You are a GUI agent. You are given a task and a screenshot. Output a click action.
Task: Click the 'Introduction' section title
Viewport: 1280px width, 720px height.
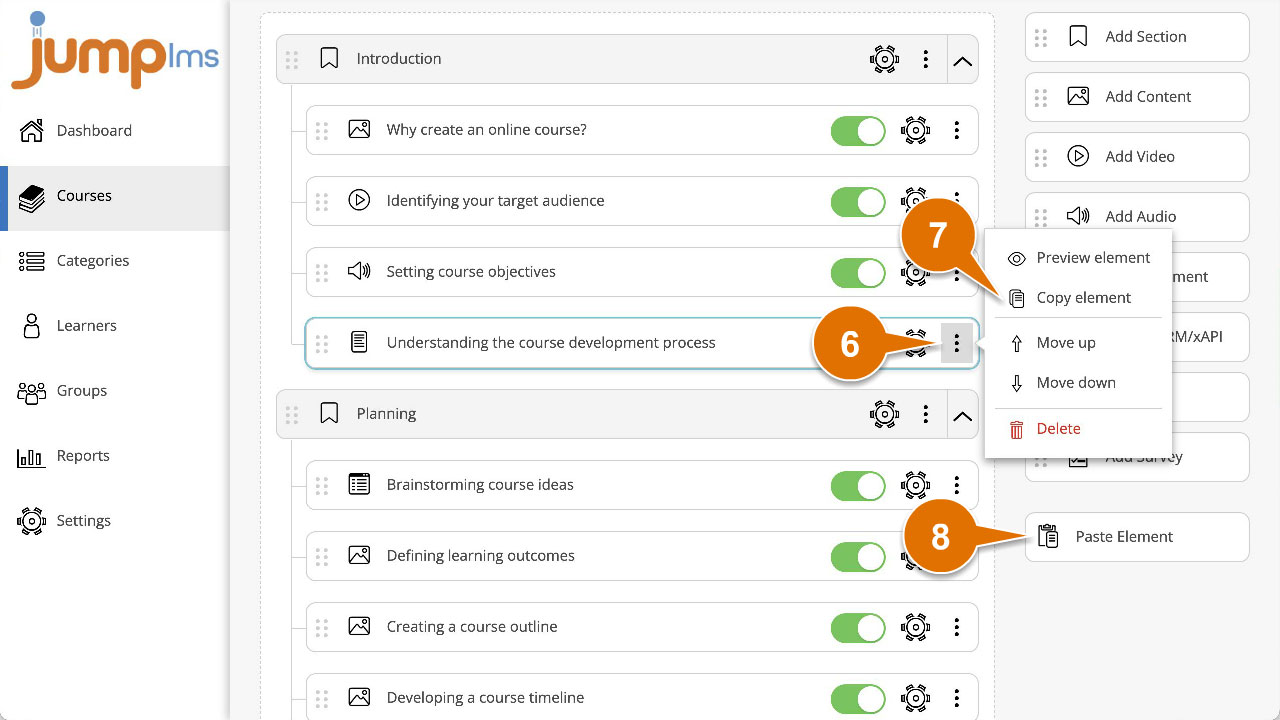click(399, 59)
